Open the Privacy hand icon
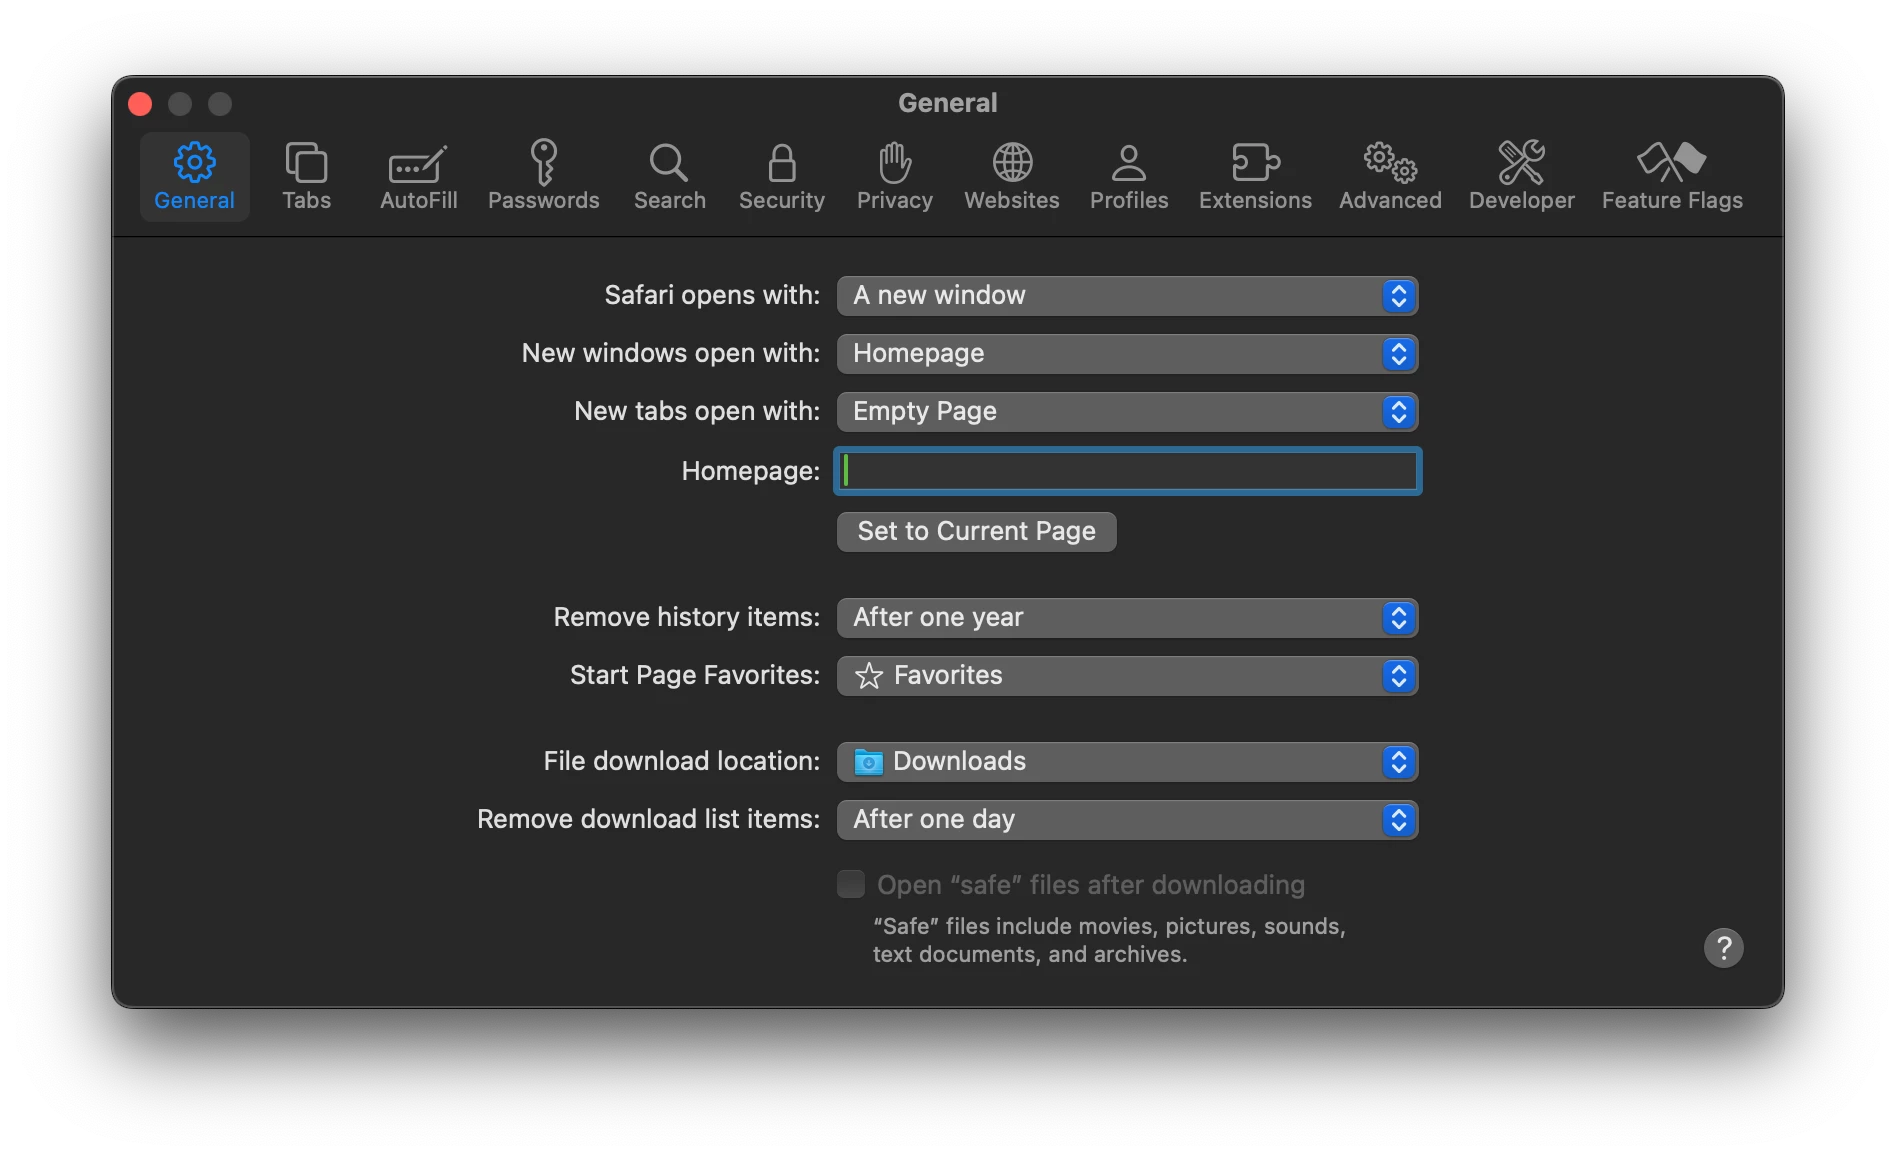The height and width of the screenshot is (1156, 1896). [x=894, y=162]
